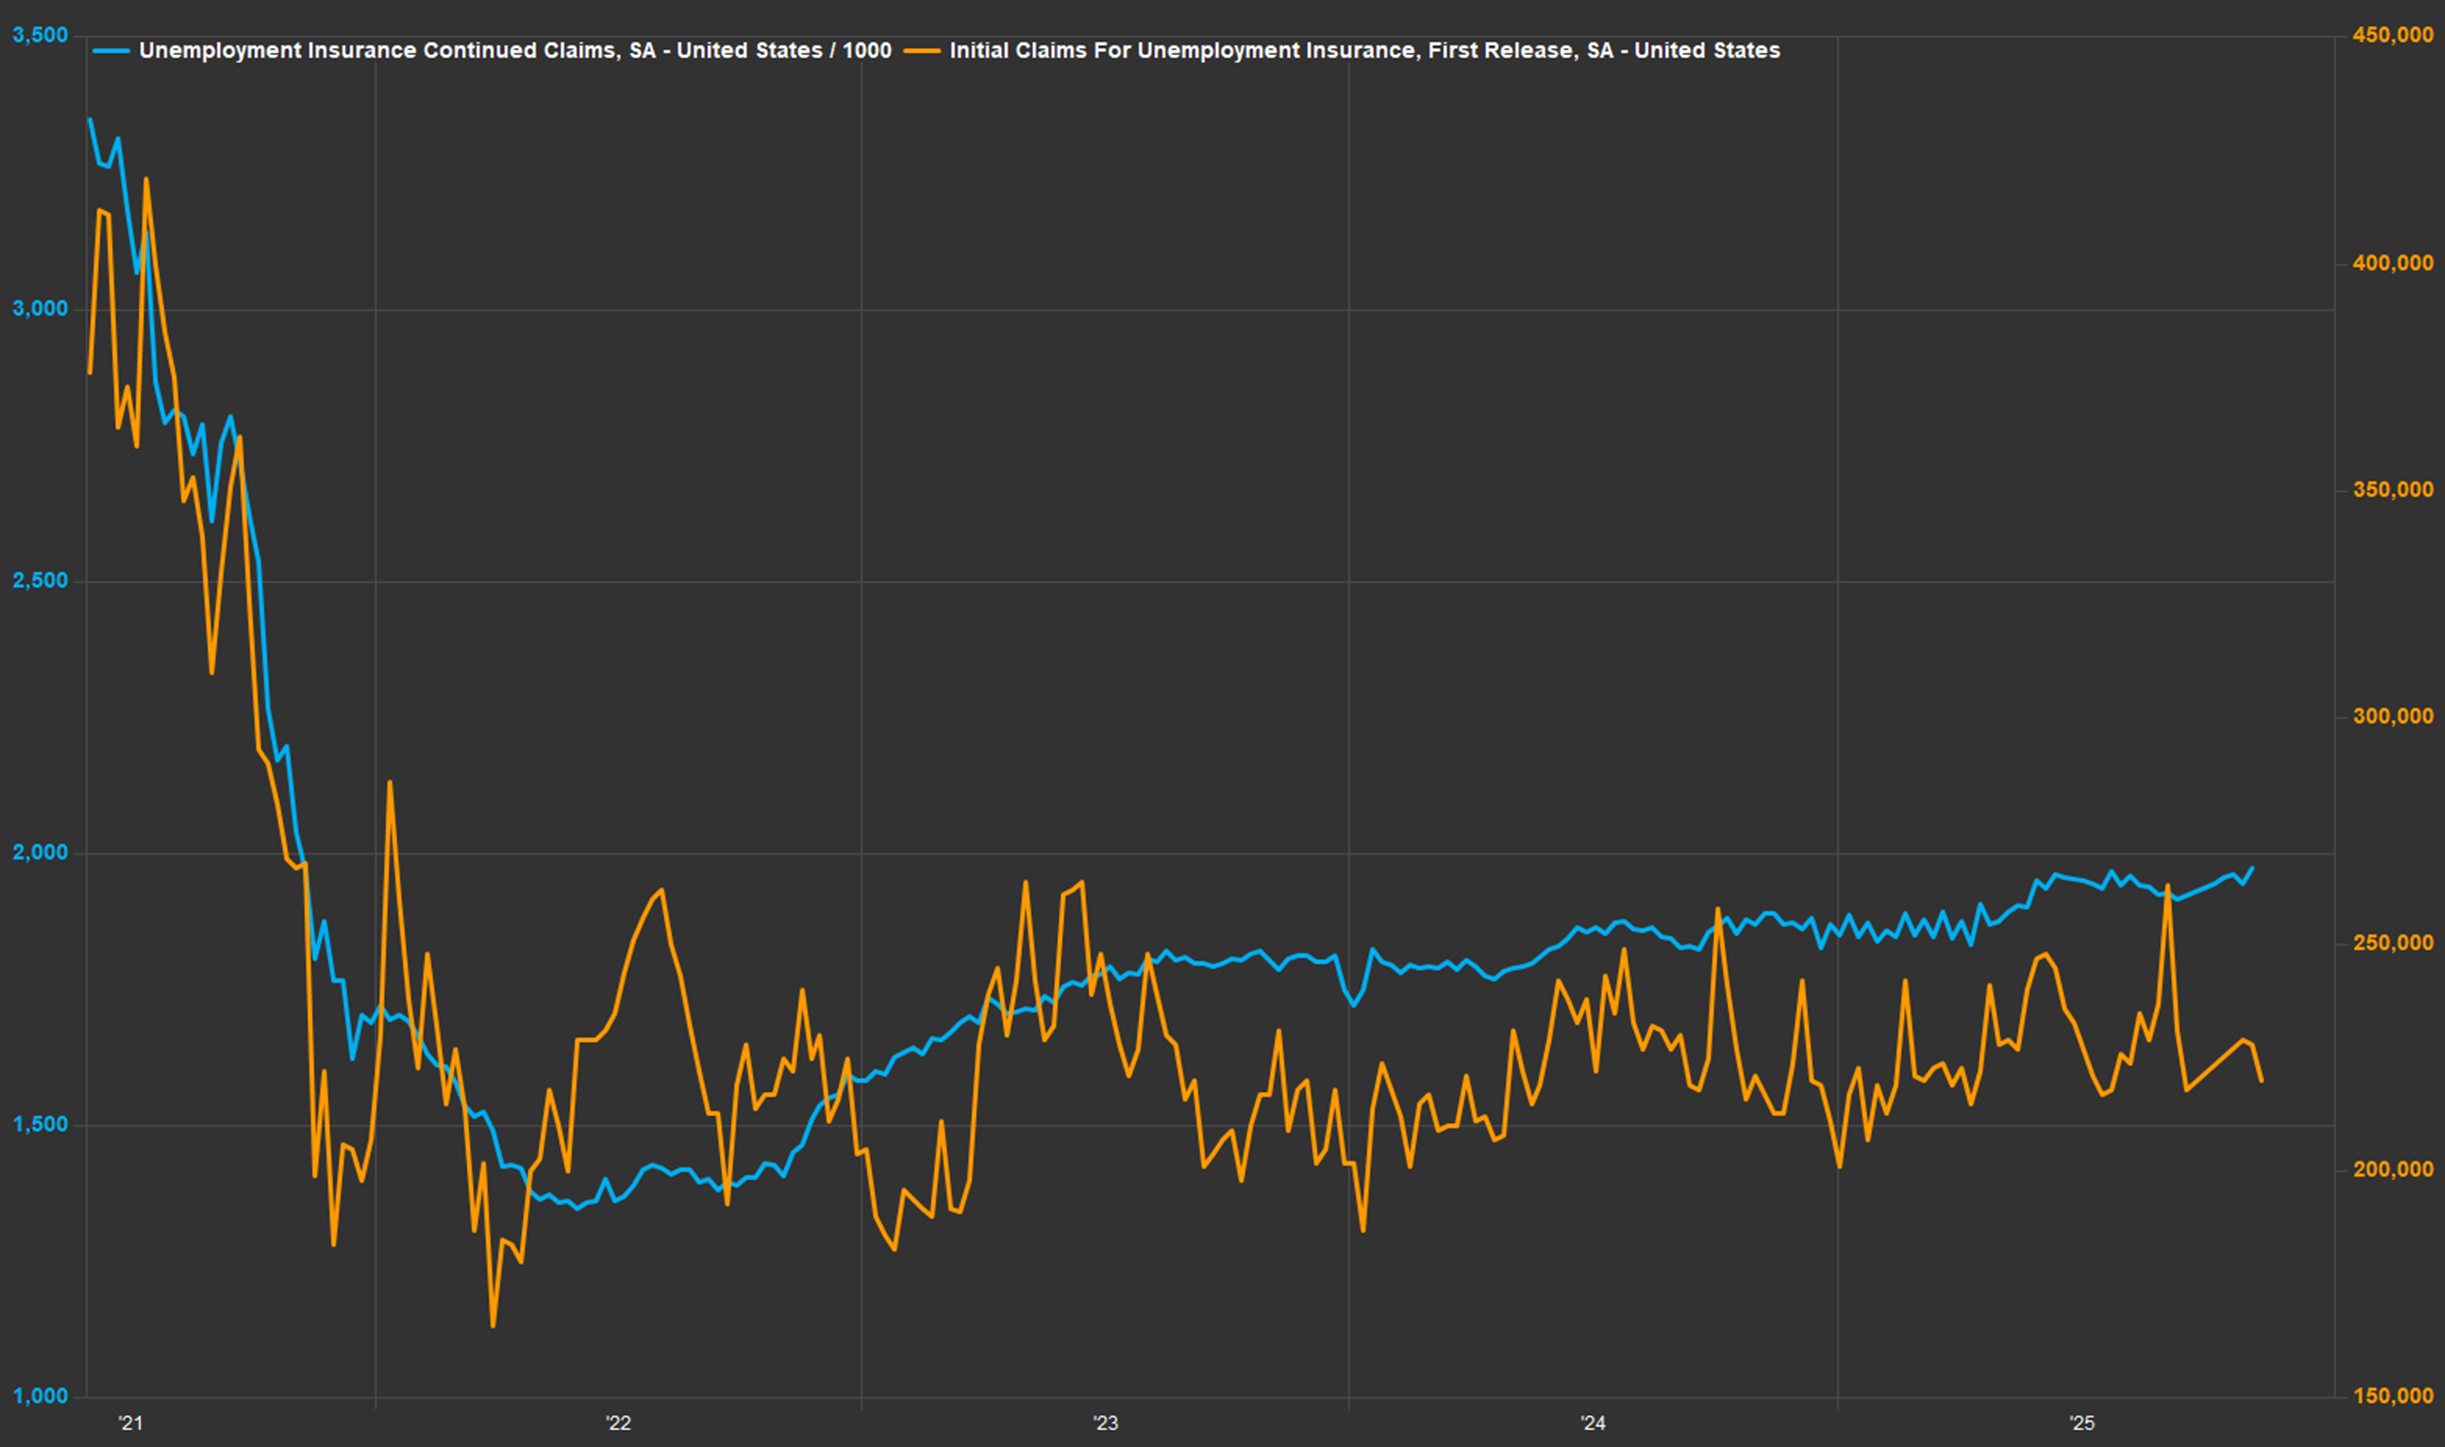Click the 1,500 label on left axis
Screen dimensions: 2445x1447
click(x=40, y=1125)
